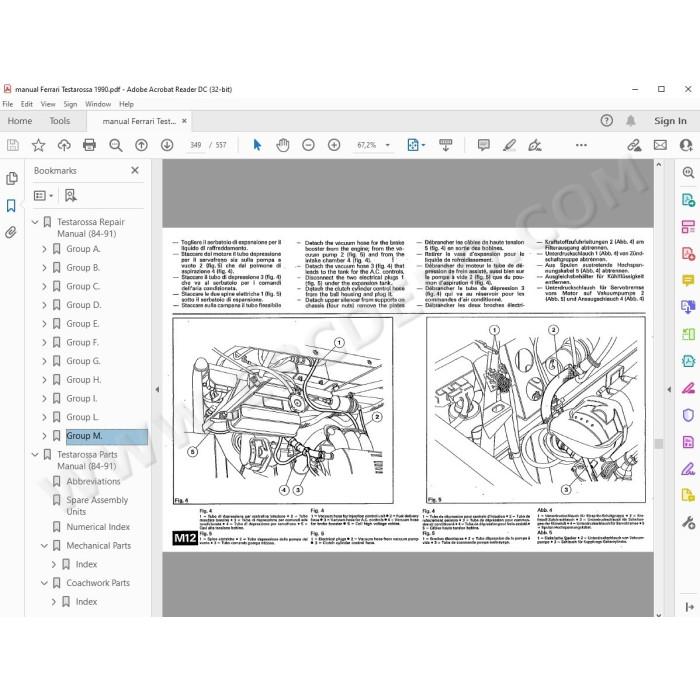Open the Attachments paperclip panel
The image size is (700, 700).
click(11, 232)
